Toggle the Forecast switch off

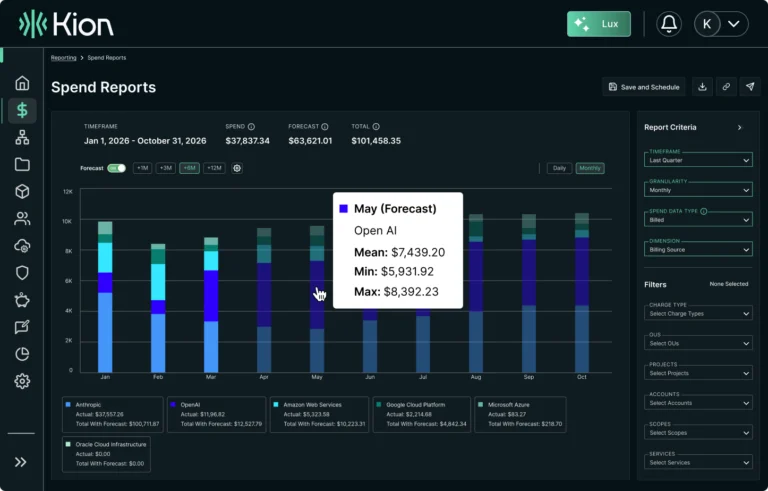click(117, 168)
